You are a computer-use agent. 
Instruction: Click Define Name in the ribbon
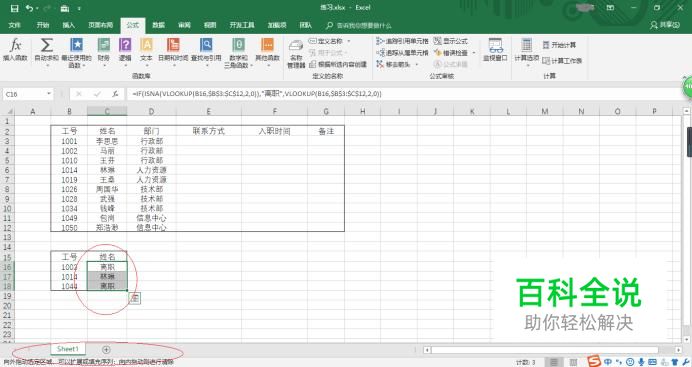(329, 41)
